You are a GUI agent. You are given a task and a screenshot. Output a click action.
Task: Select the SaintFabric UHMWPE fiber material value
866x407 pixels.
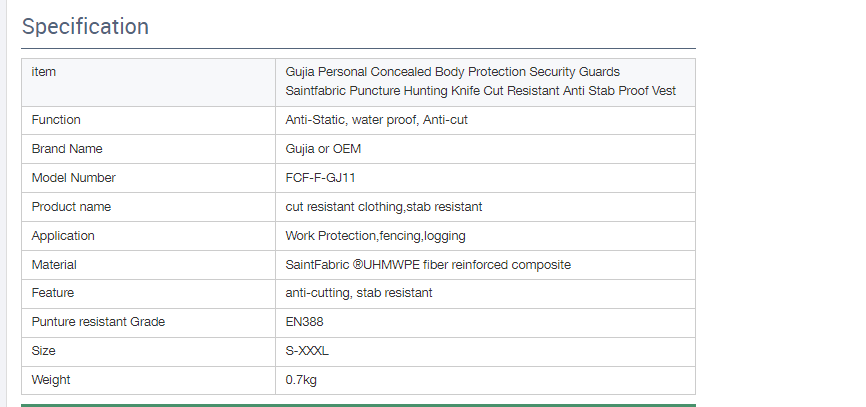tap(428, 265)
